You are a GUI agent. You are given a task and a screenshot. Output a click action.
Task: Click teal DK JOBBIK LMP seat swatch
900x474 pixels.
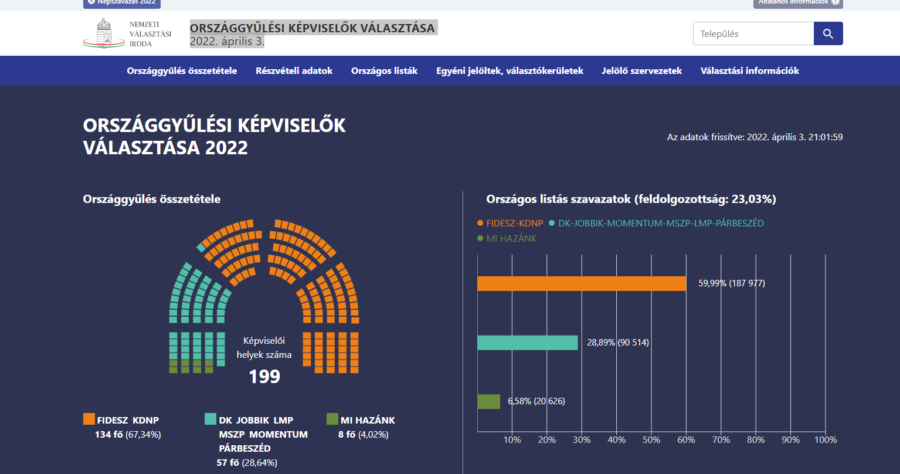point(210,419)
